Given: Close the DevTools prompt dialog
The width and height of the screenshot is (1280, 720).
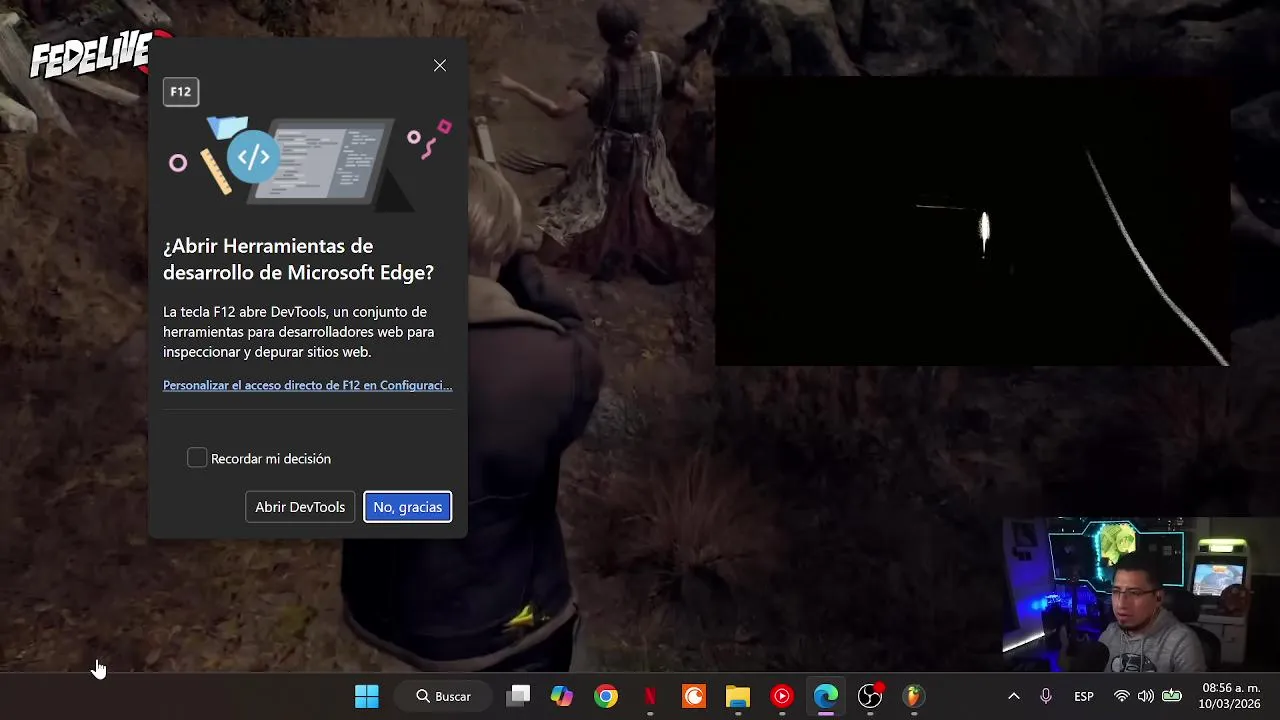Looking at the screenshot, I should click(440, 65).
